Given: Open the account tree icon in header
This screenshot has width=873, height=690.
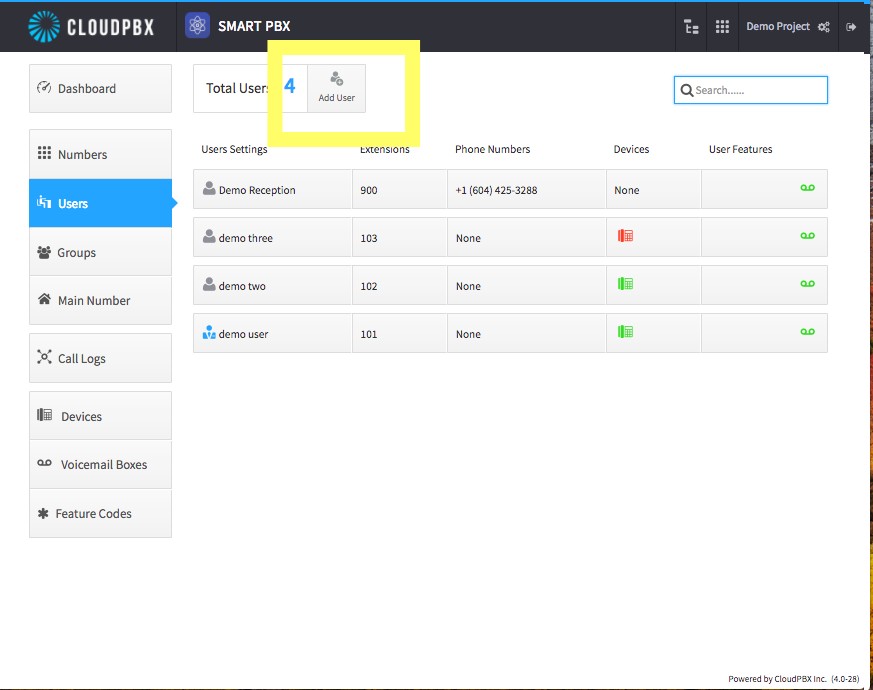Looking at the screenshot, I should pos(691,27).
